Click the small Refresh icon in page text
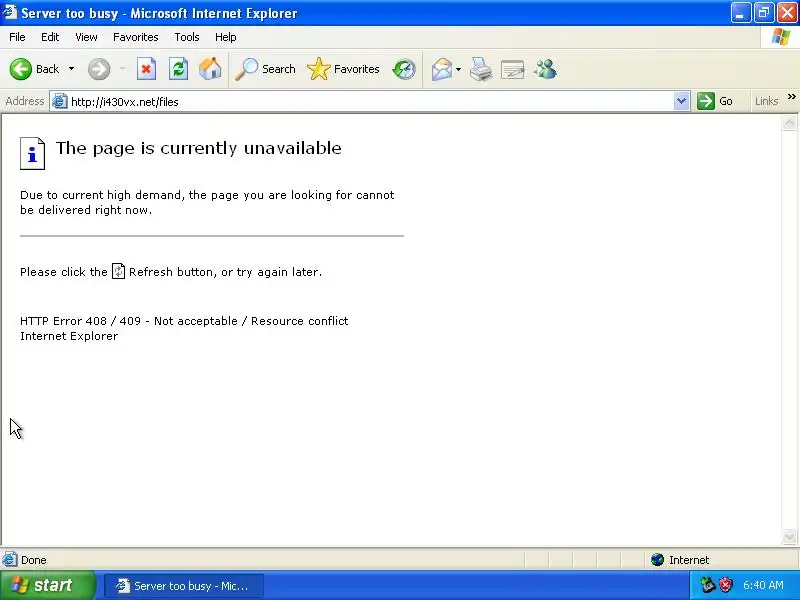800x600 pixels. point(118,271)
